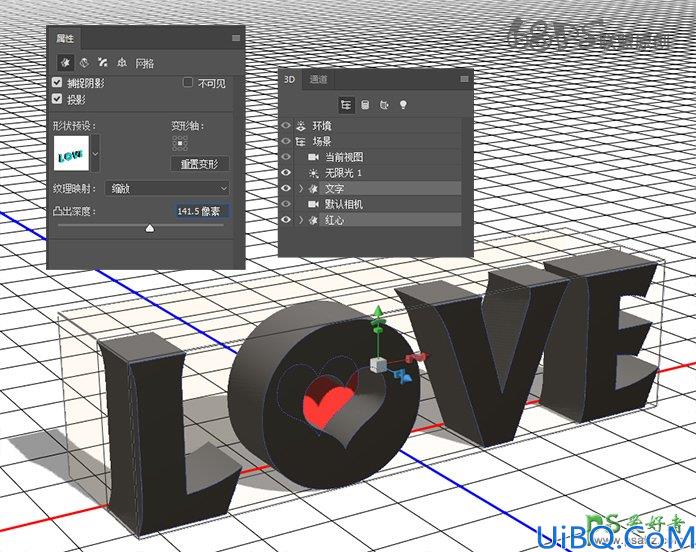The height and width of the screenshot is (552, 696).
Task: Select the 无限光 1 row
Action: coord(371,173)
